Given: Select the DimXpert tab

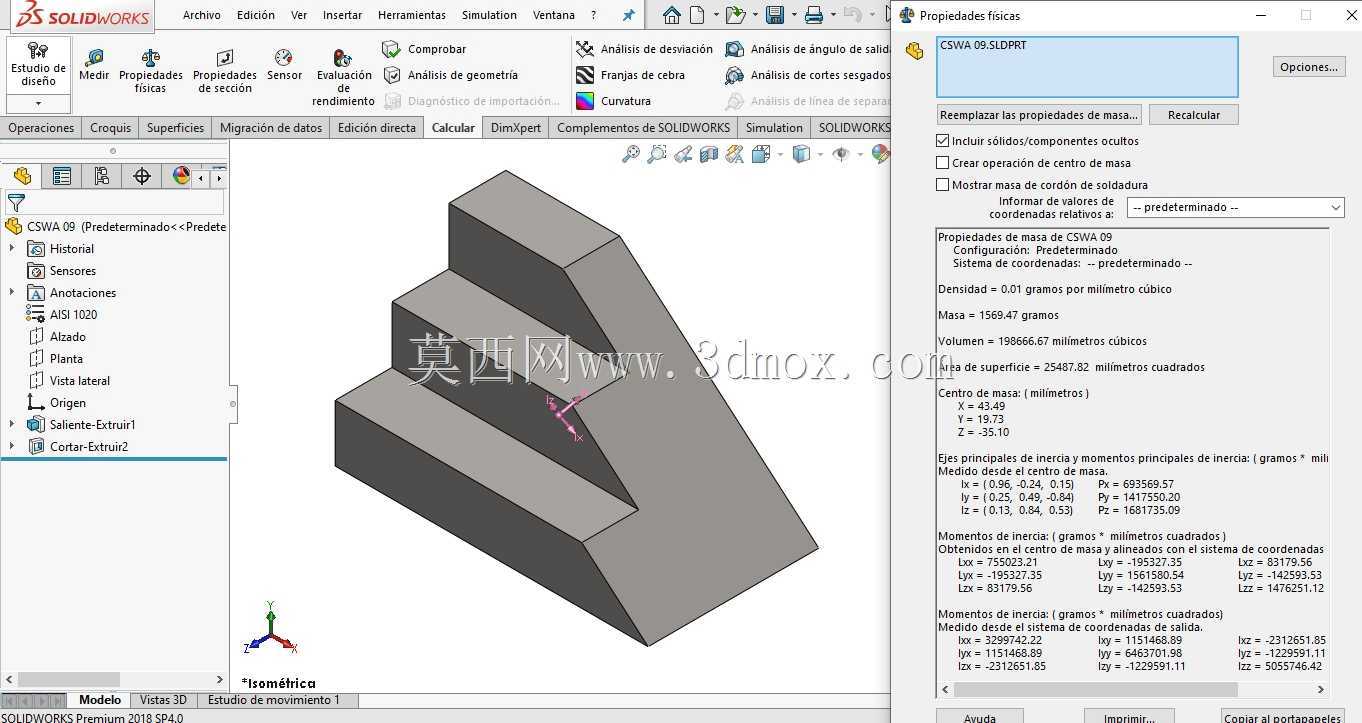Looking at the screenshot, I should [516, 127].
